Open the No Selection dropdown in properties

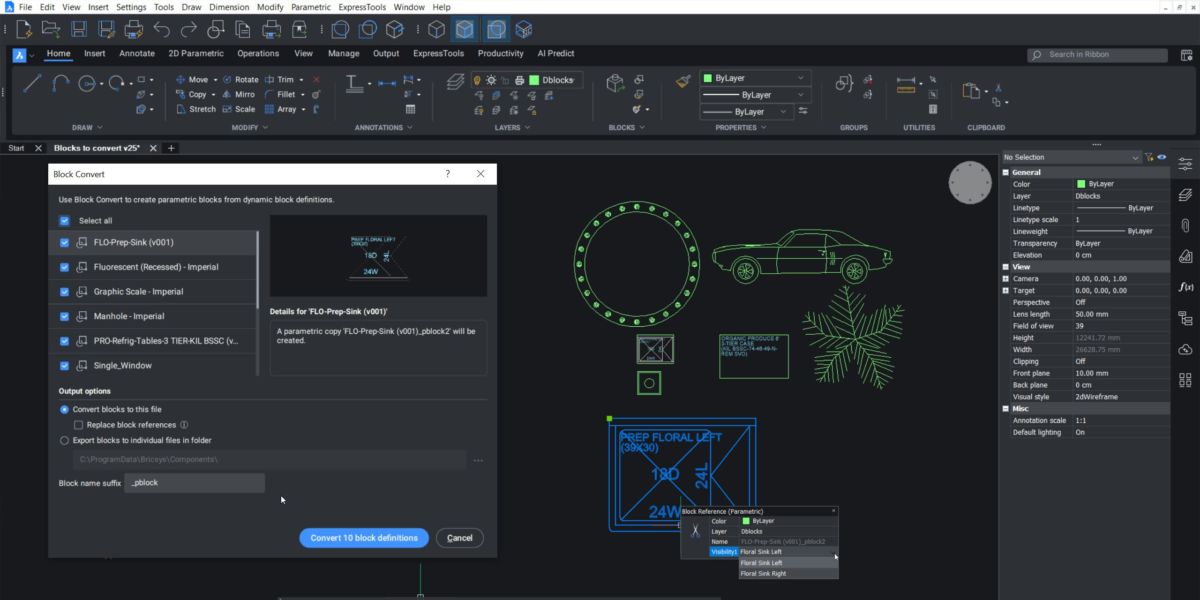[1071, 157]
